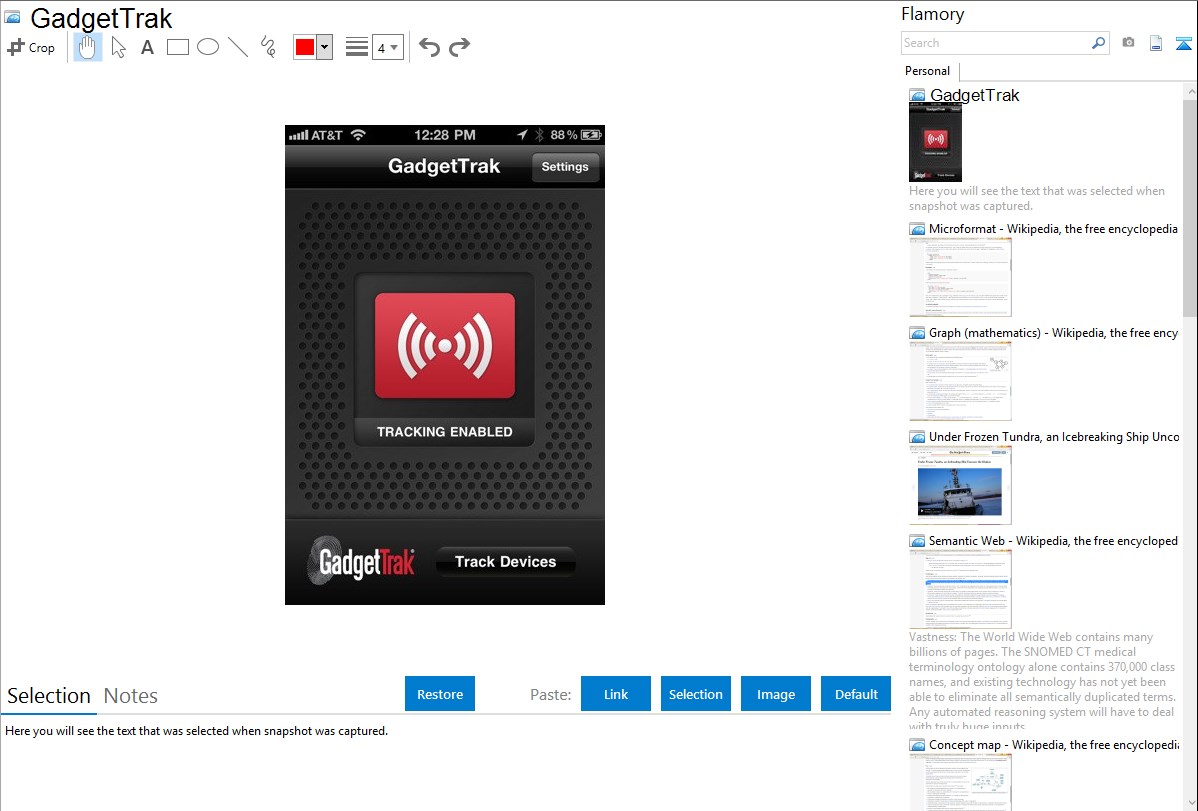Click the search magnifier icon
Screen dimensions: 1198x811
1099,43
